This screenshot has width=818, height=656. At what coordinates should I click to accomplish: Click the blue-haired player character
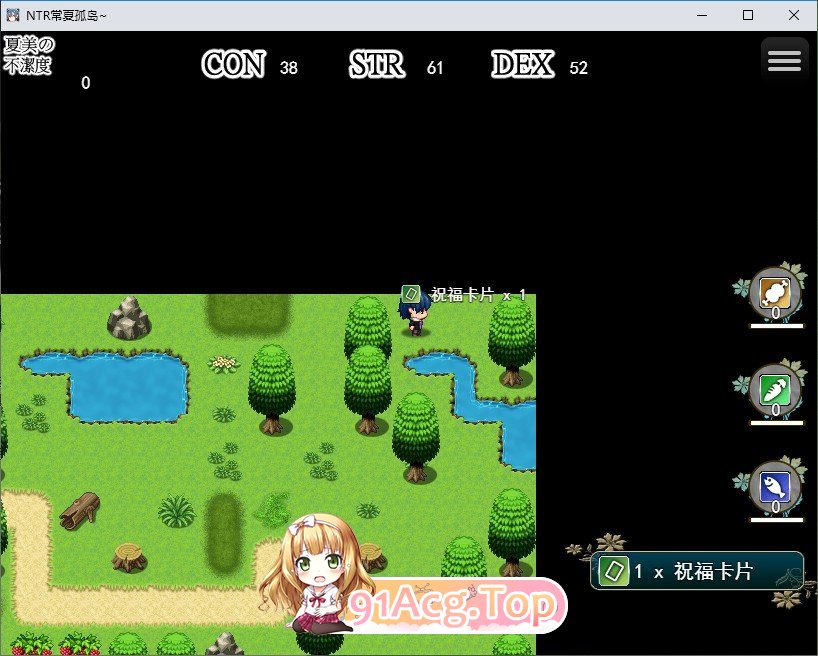click(415, 315)
